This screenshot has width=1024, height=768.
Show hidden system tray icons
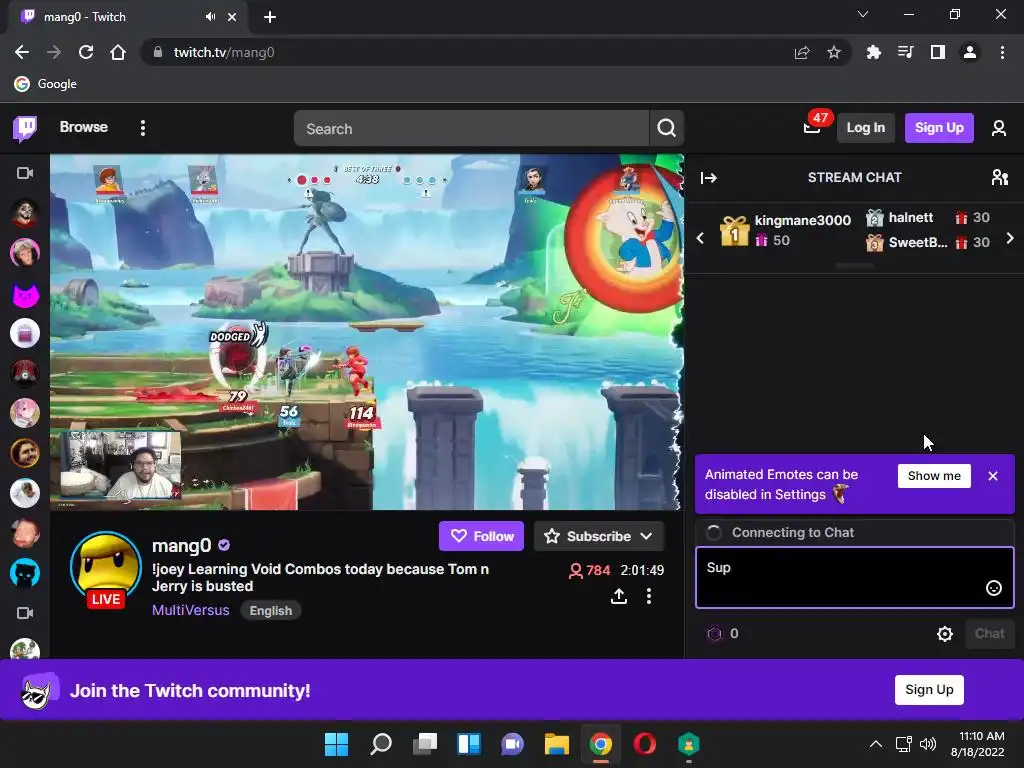tap(876, 744)
